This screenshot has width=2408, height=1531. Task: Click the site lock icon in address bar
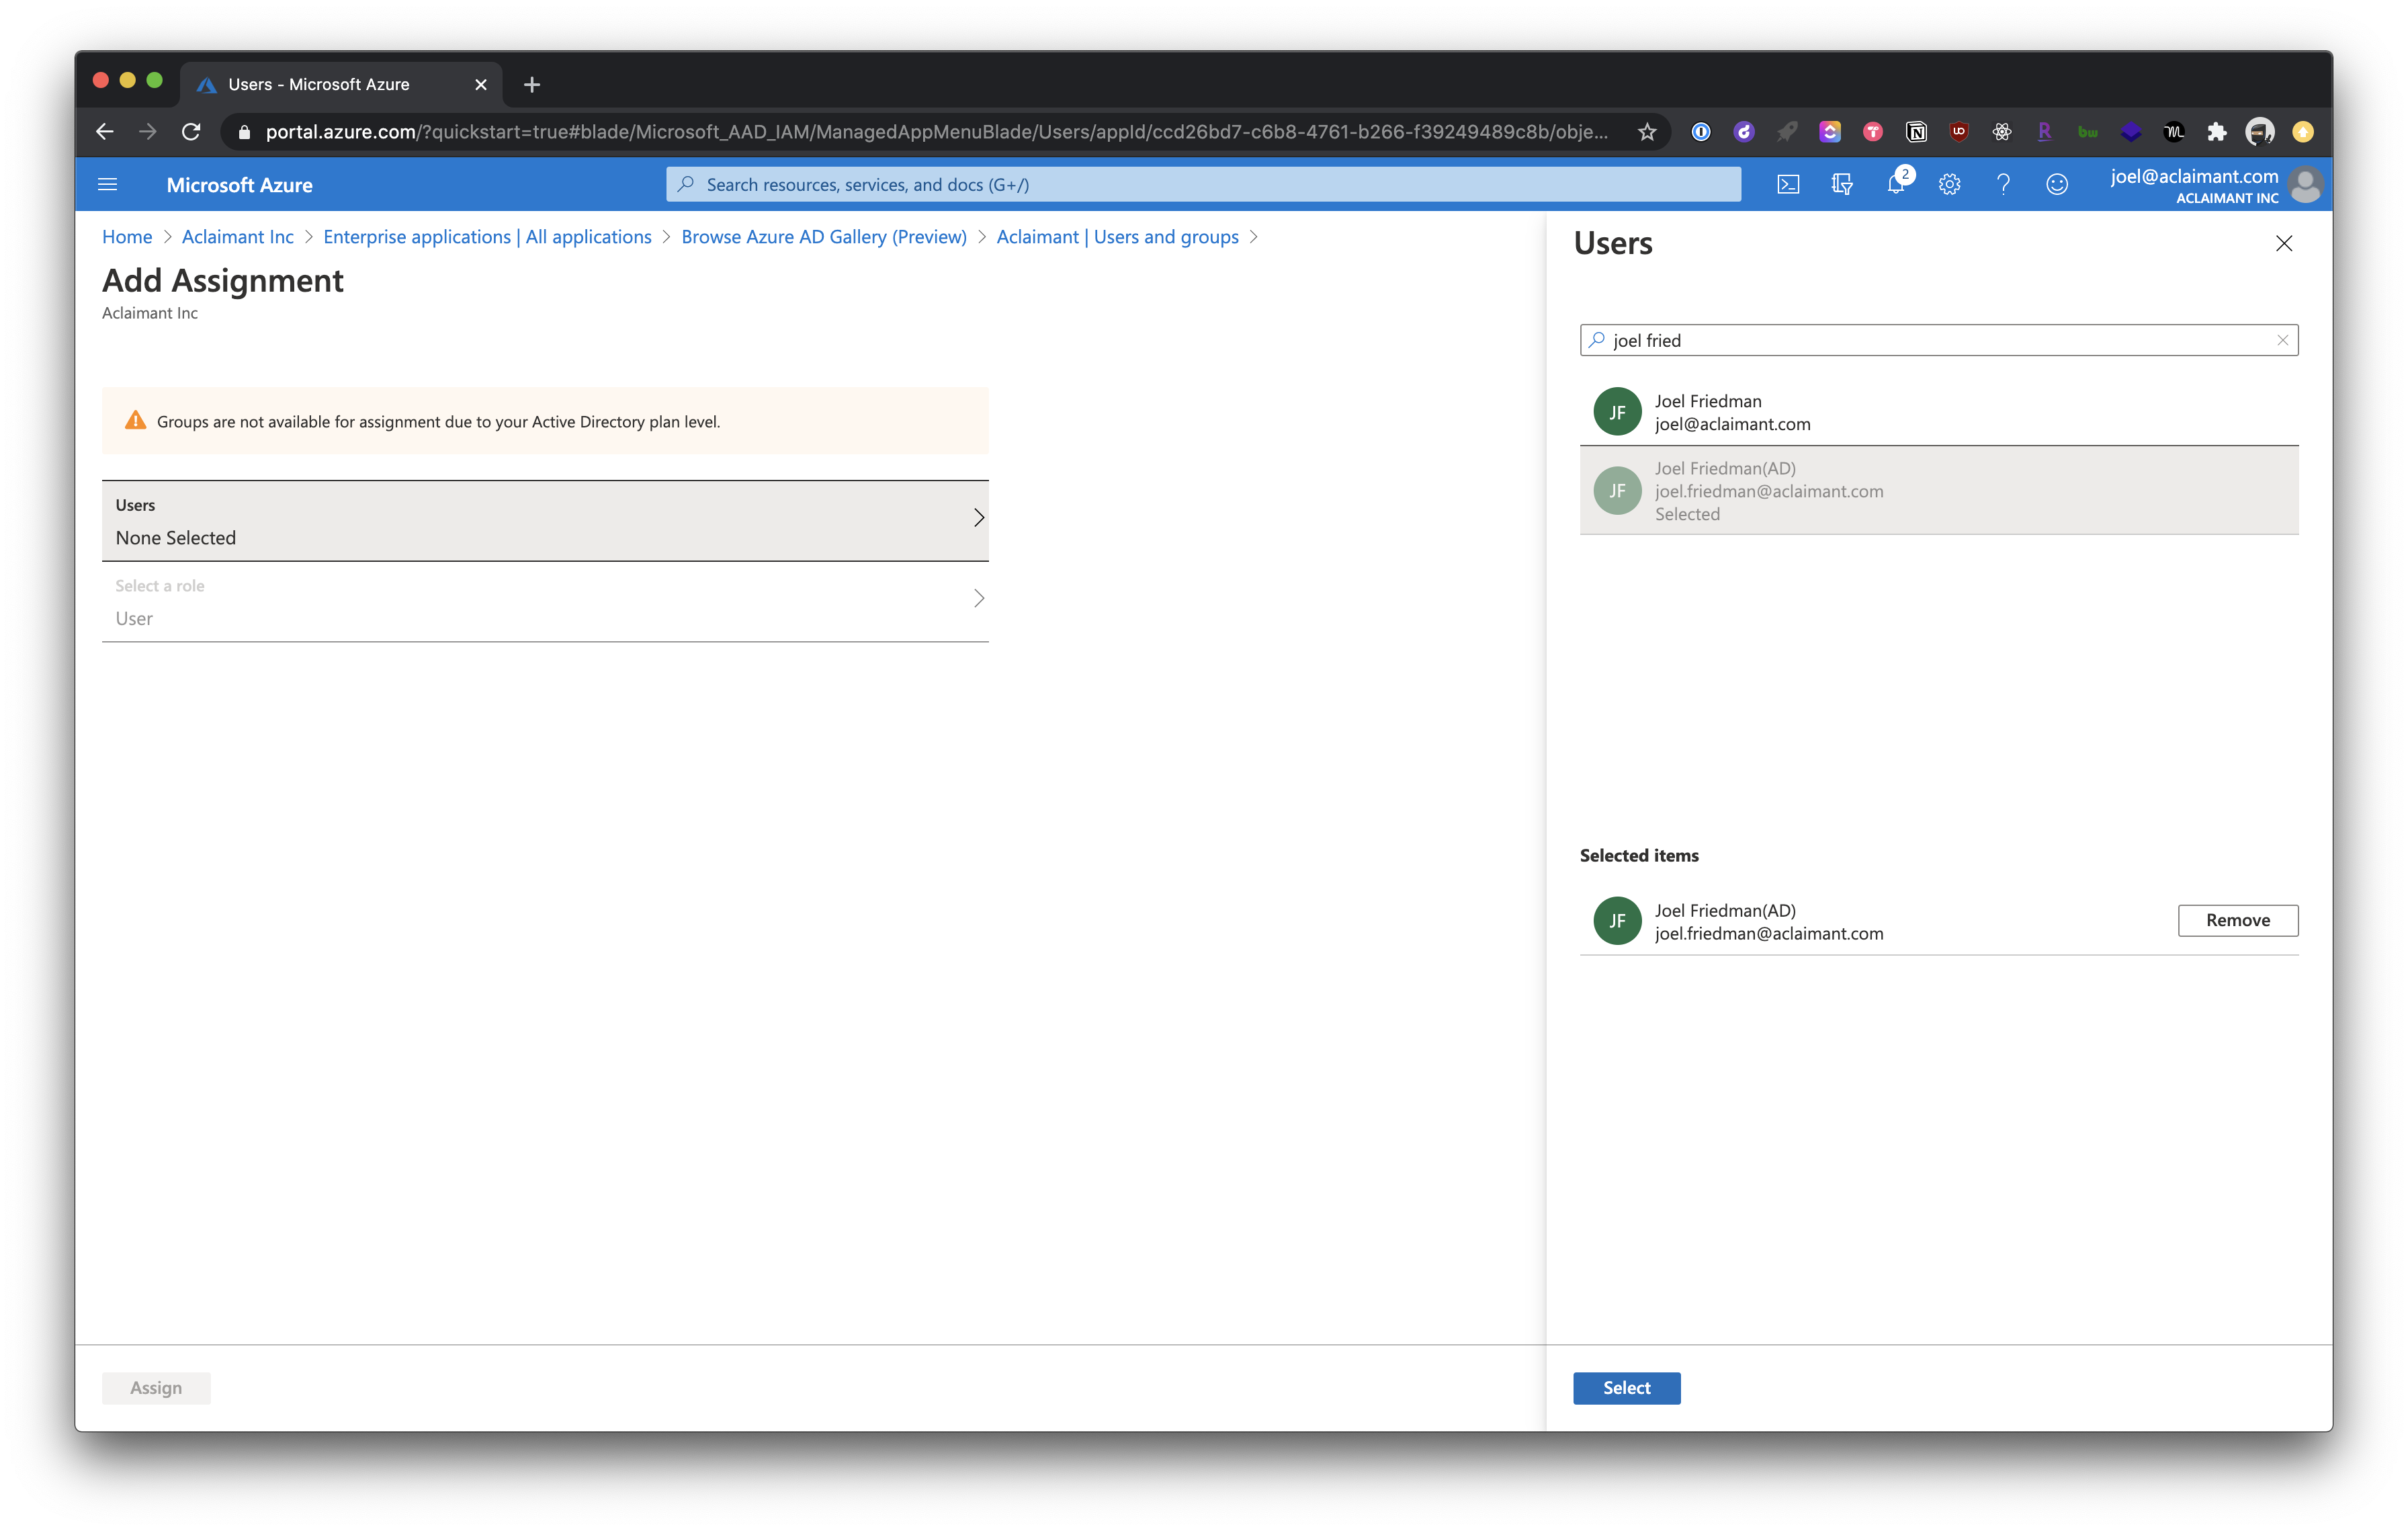point(244,131)
